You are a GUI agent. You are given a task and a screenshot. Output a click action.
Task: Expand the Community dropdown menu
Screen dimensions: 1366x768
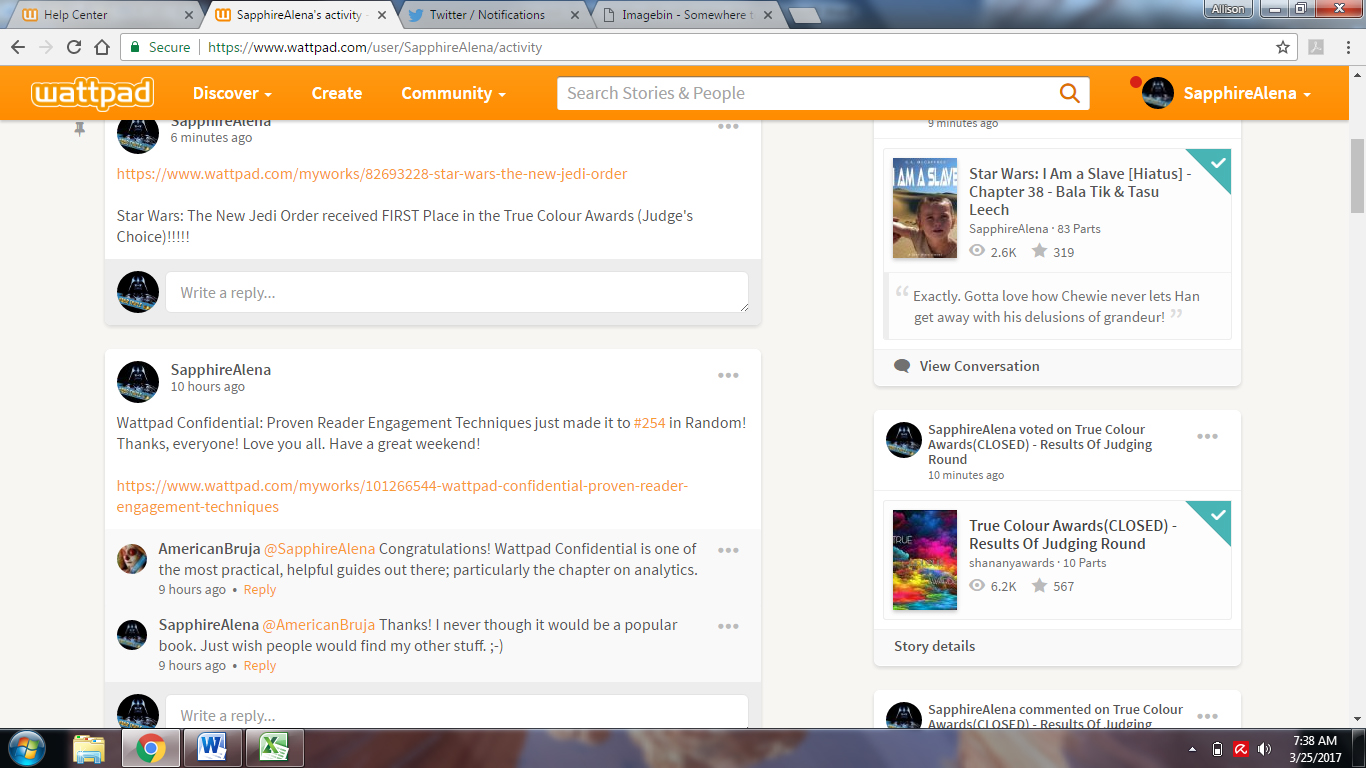tap(453, 93)
